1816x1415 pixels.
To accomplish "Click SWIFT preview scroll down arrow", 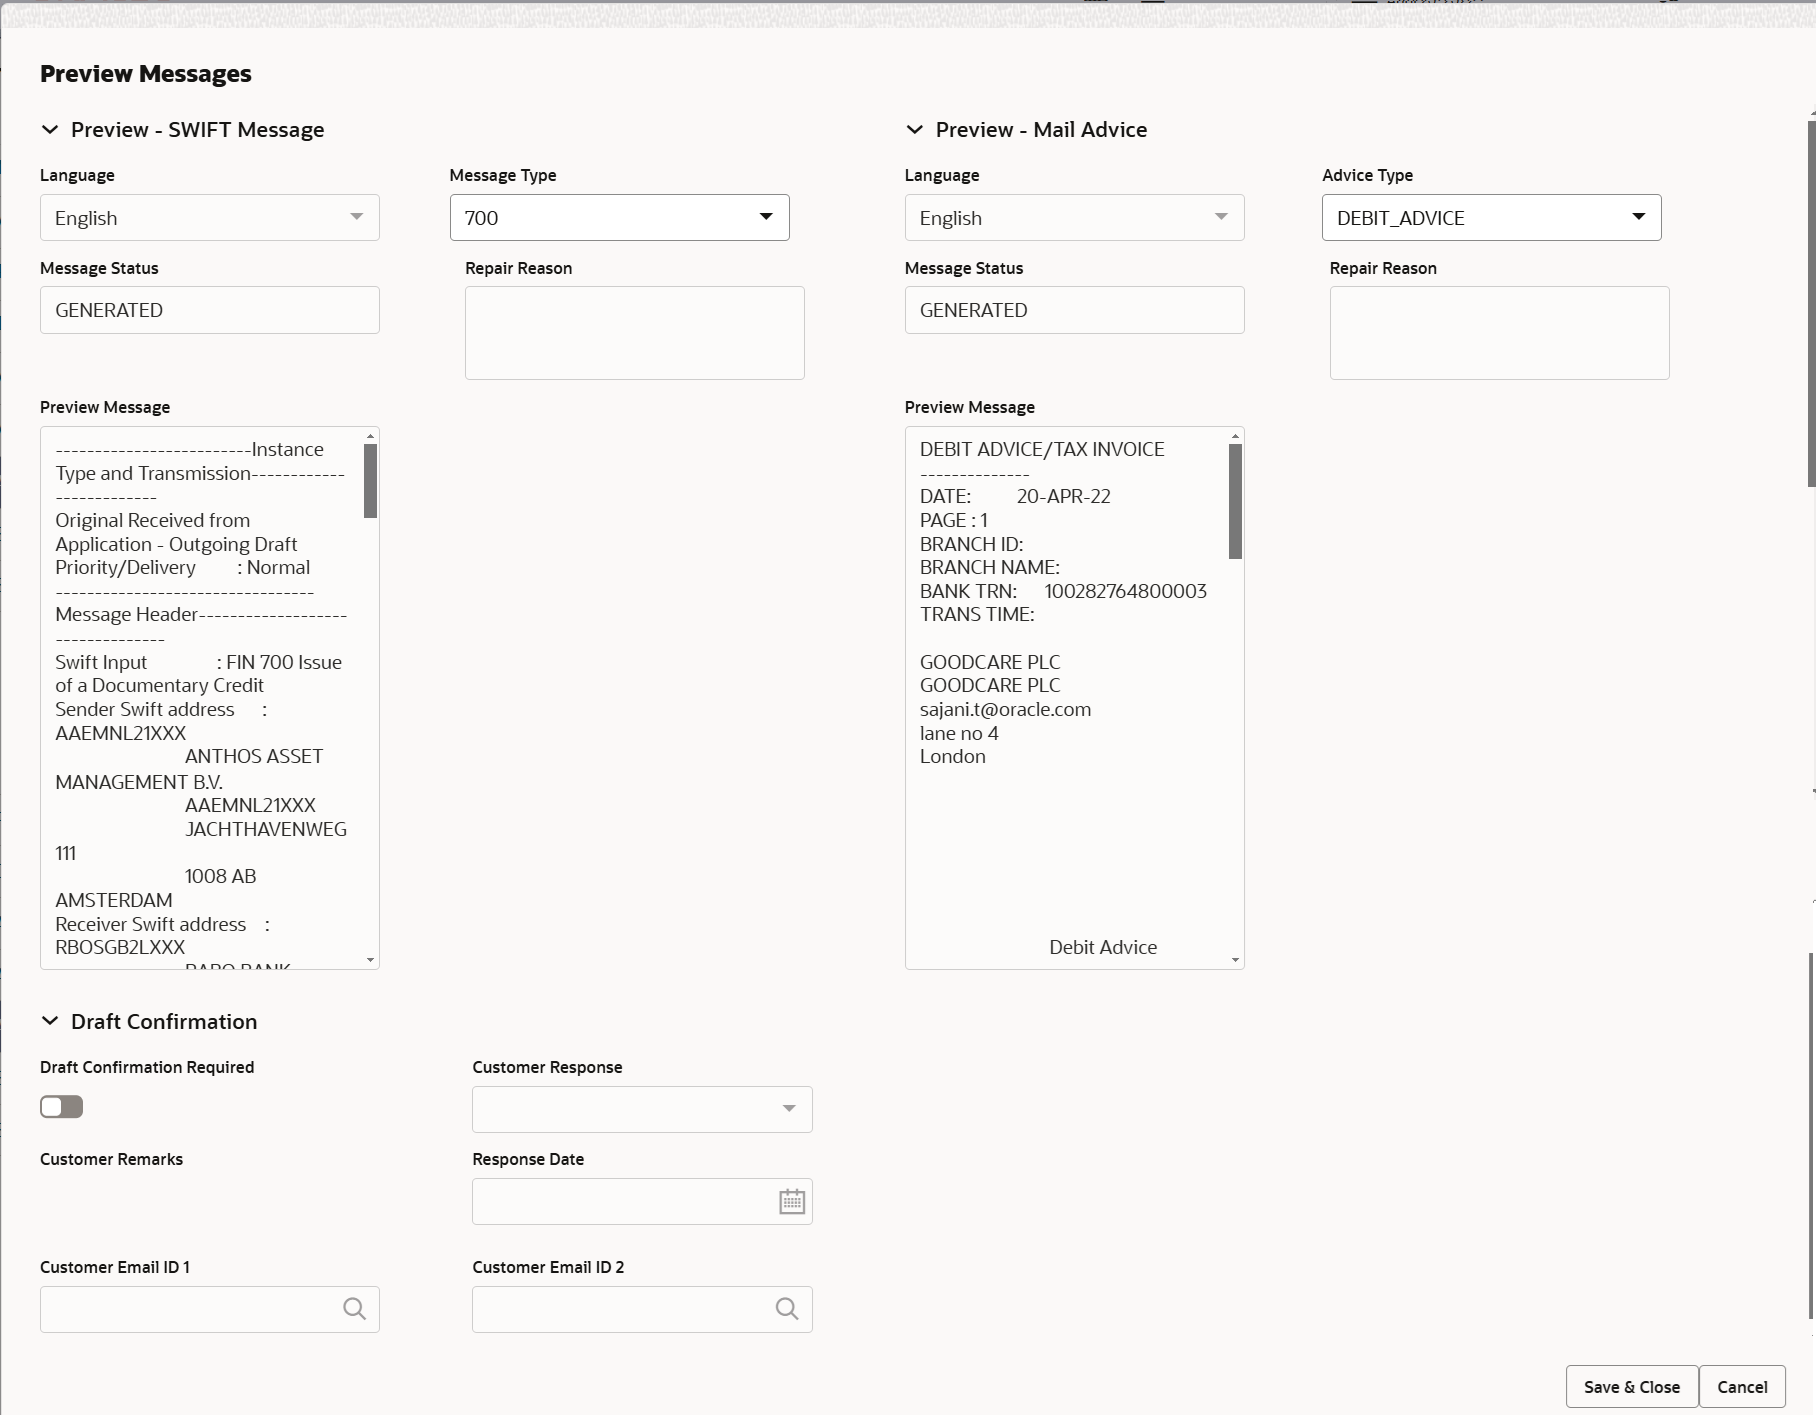I will coord(370,960).
